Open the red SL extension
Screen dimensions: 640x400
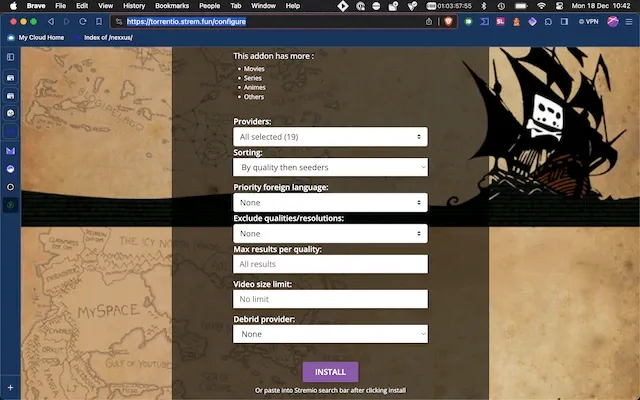(x=500, y=22)
